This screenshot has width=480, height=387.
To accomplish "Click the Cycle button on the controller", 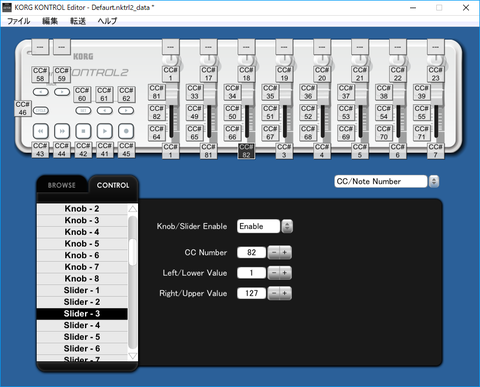I will tap(41, 110).
